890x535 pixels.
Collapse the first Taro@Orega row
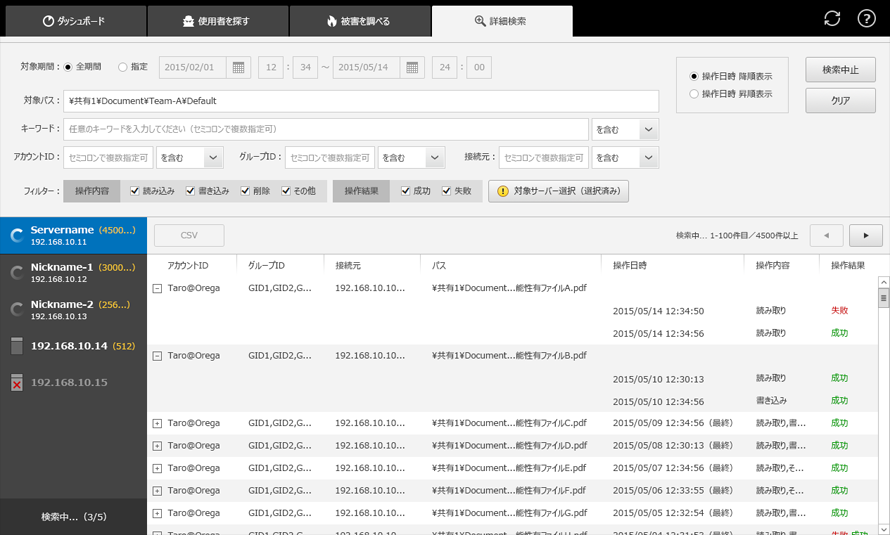[x=157, y=288]
